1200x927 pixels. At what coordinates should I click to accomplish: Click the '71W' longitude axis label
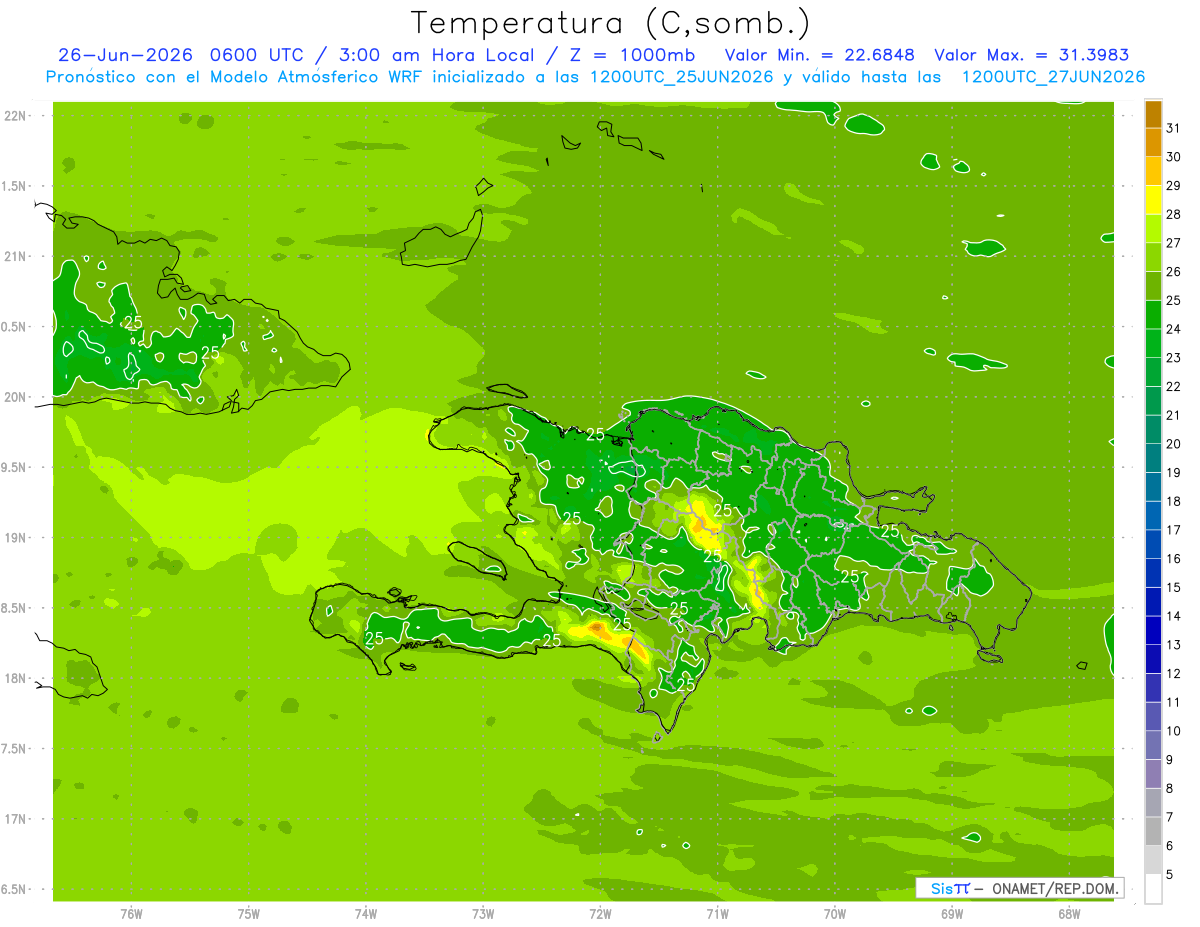pyautogui.click(x=717, y=913)
